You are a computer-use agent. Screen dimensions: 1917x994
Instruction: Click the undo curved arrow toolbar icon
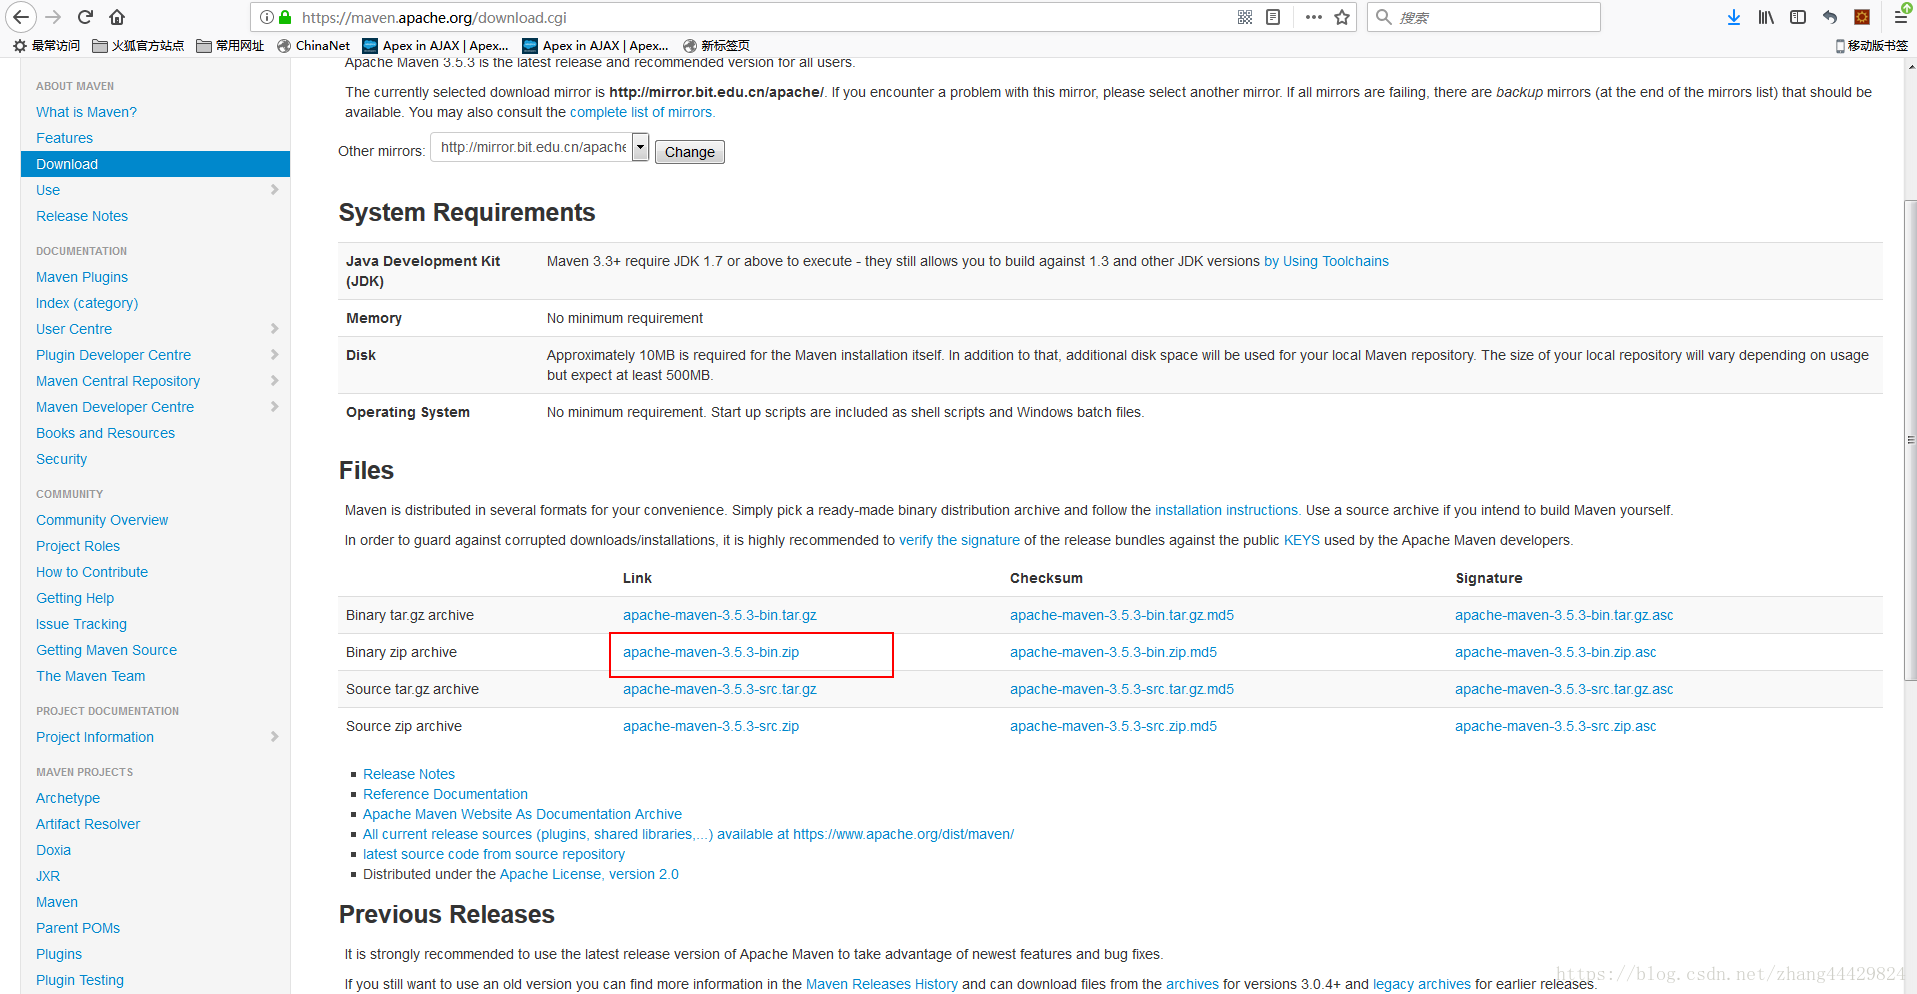tap(1830, 17)
